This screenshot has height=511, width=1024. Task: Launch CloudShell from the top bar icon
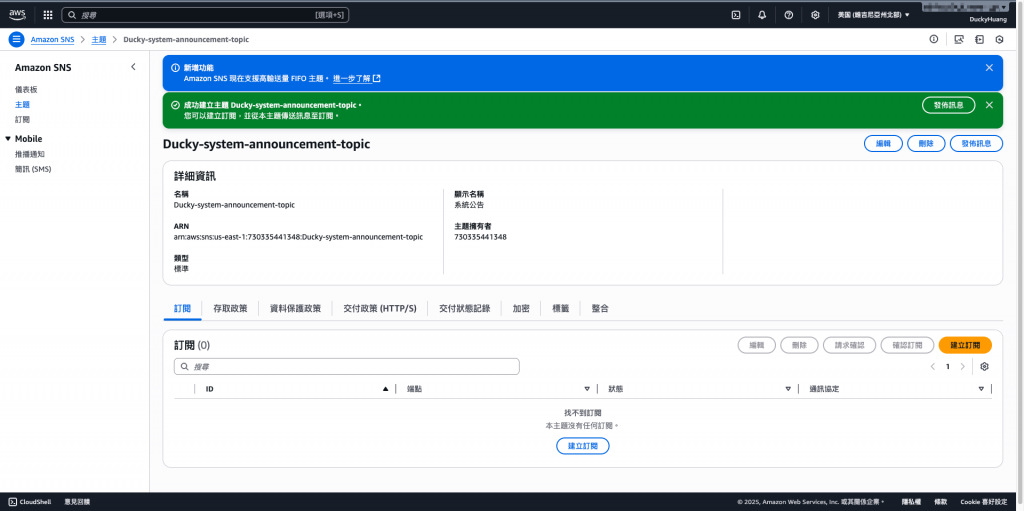pyautogui.click(x=735, y=15)
